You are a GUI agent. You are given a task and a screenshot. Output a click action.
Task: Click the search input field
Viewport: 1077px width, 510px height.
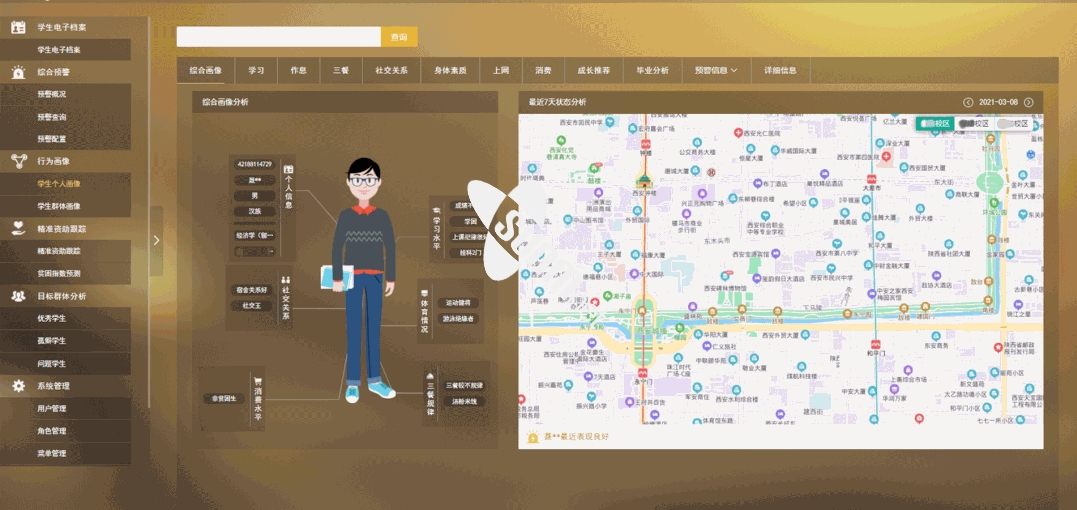pyautogui.click(x=278, y=37)
